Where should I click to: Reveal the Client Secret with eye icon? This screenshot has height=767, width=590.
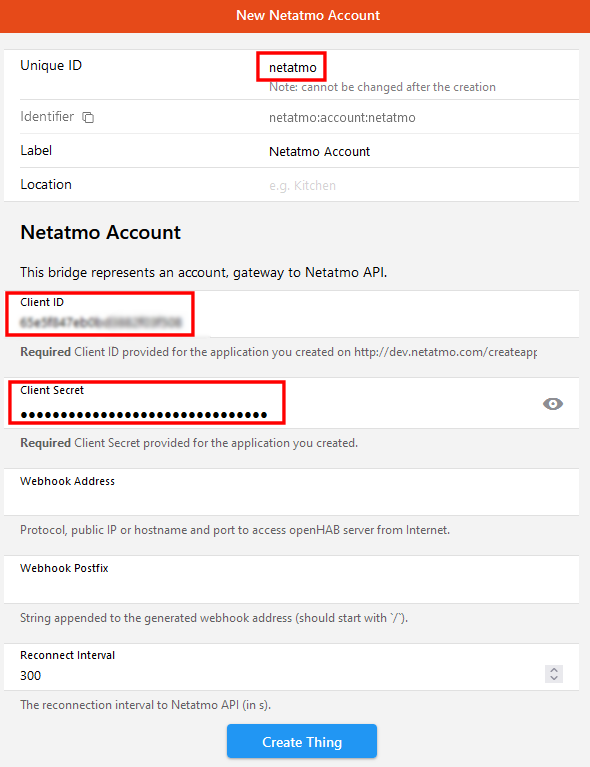click(x=553, y=404)
